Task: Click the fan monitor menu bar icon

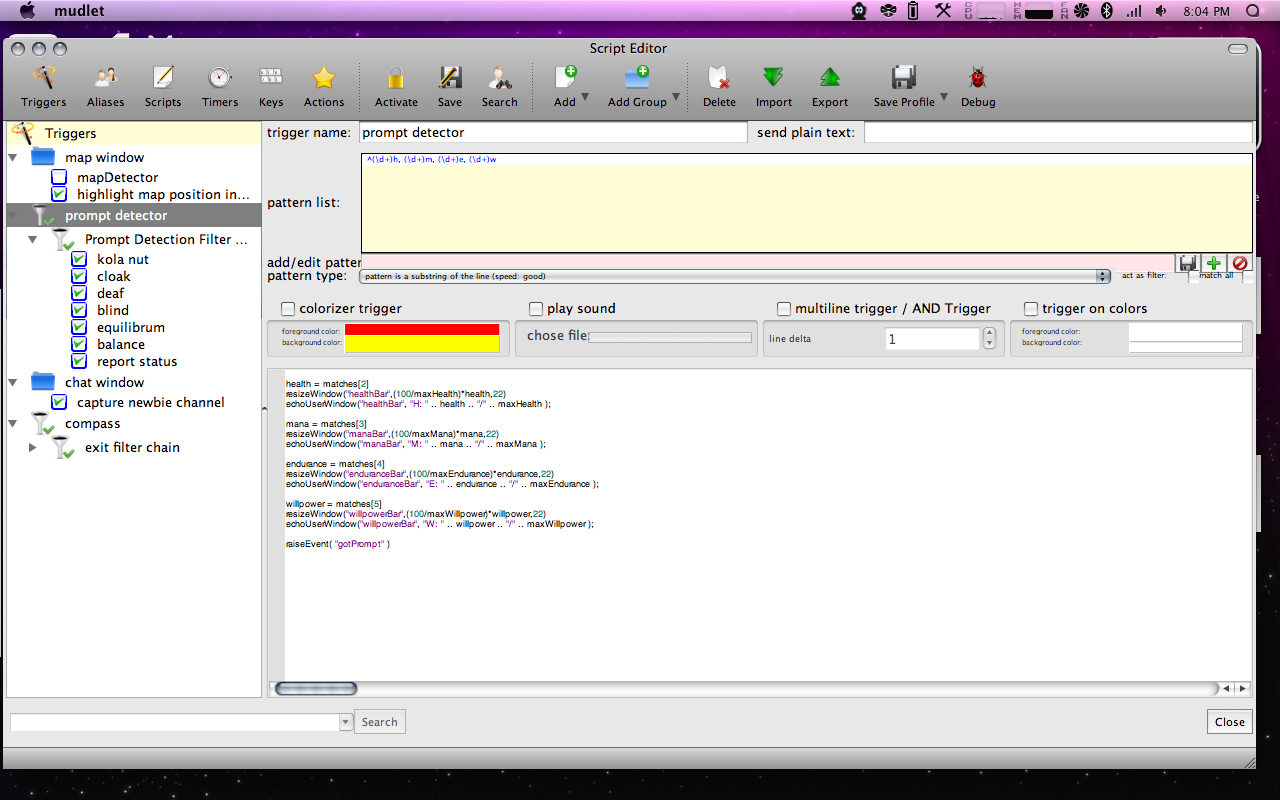Action: [x=1080, y=11]
